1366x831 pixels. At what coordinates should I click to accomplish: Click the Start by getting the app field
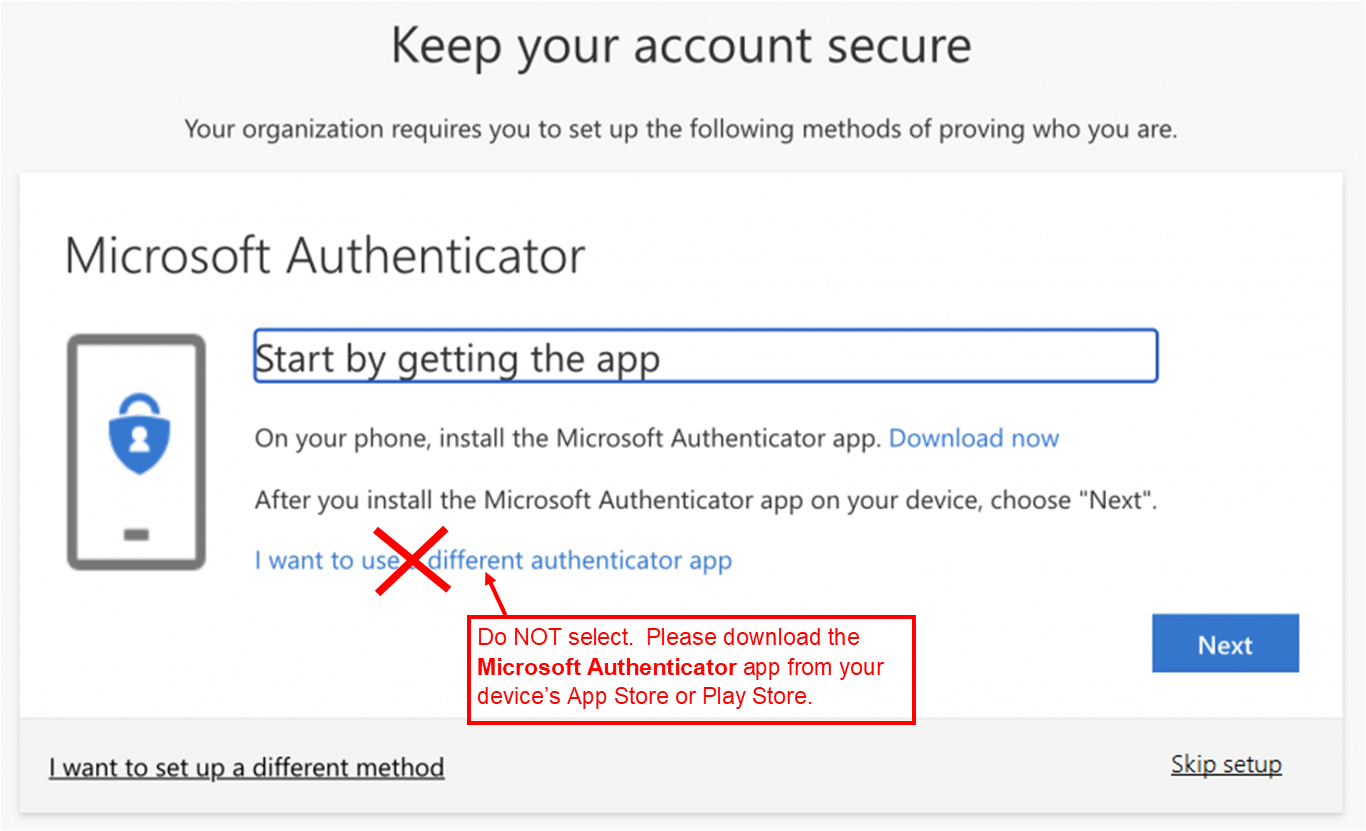pyautogui.click(x=705, y=356)
